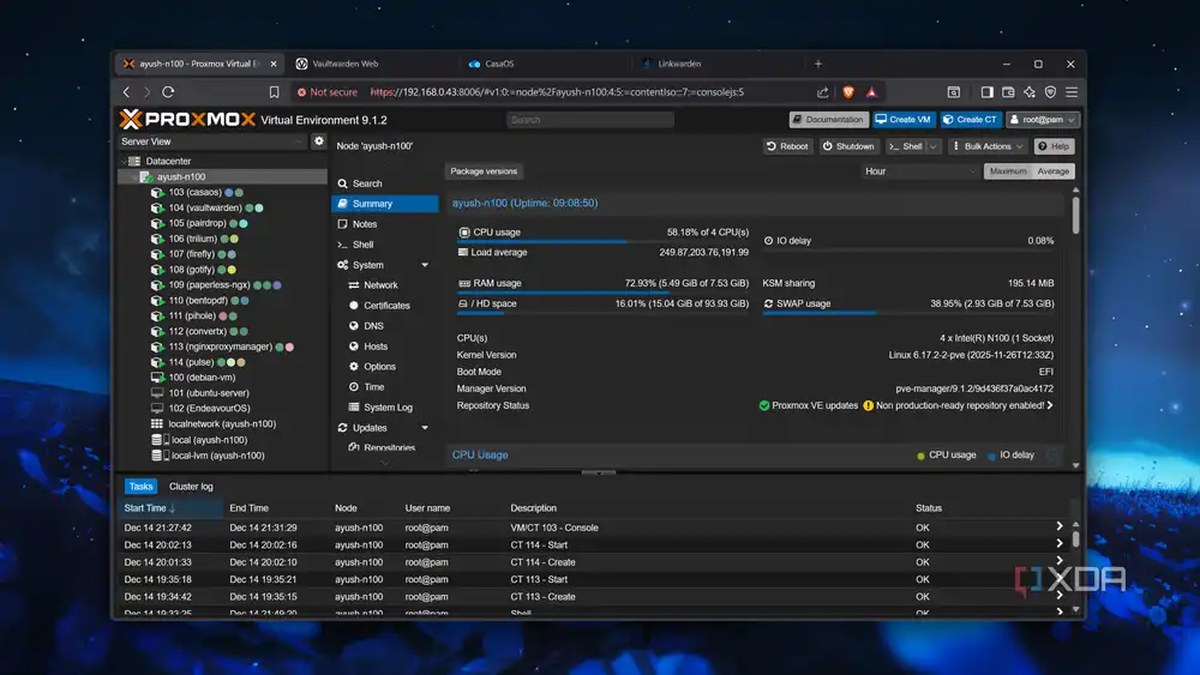Click the Help button

pos(1054,146)
